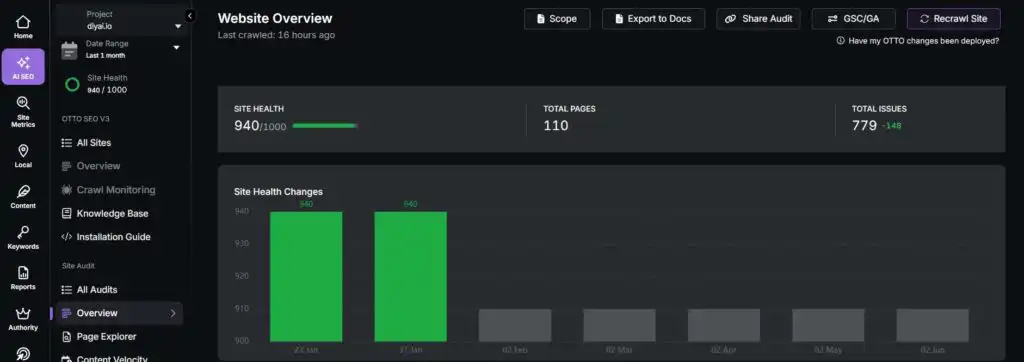Image resolution: width=1024 pixels, height=362 pixels.
Task: Click the GSC/GA button
Action: (854, 19)
